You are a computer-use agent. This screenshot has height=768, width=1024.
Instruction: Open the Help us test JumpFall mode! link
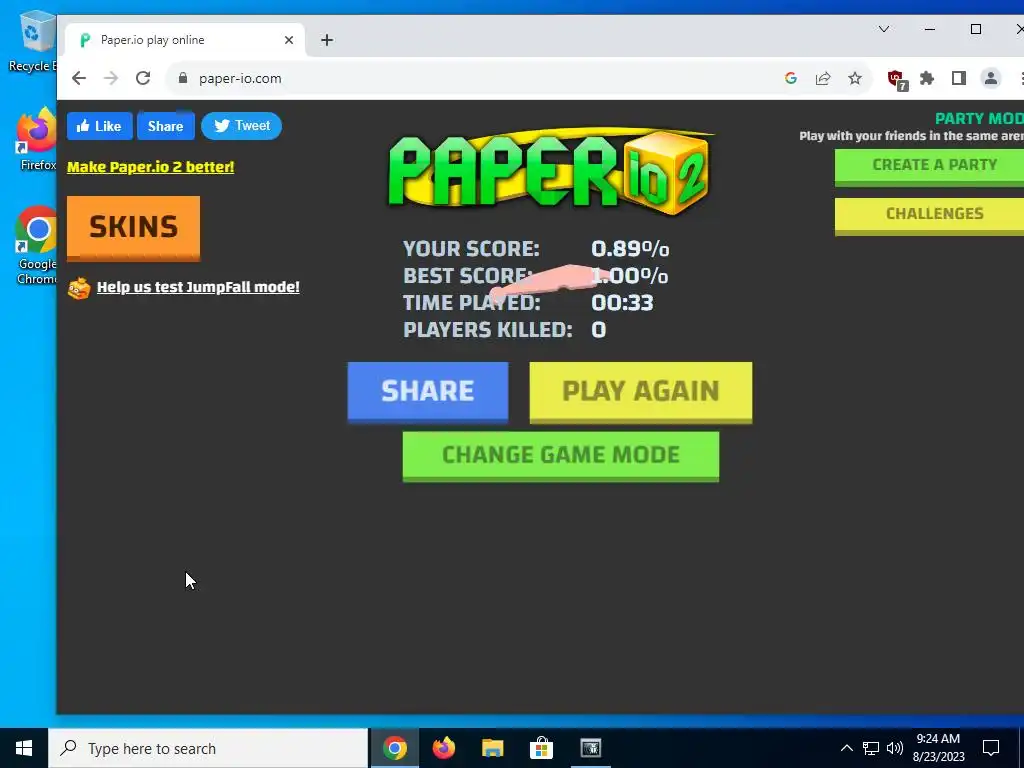(x=199, y=287)
